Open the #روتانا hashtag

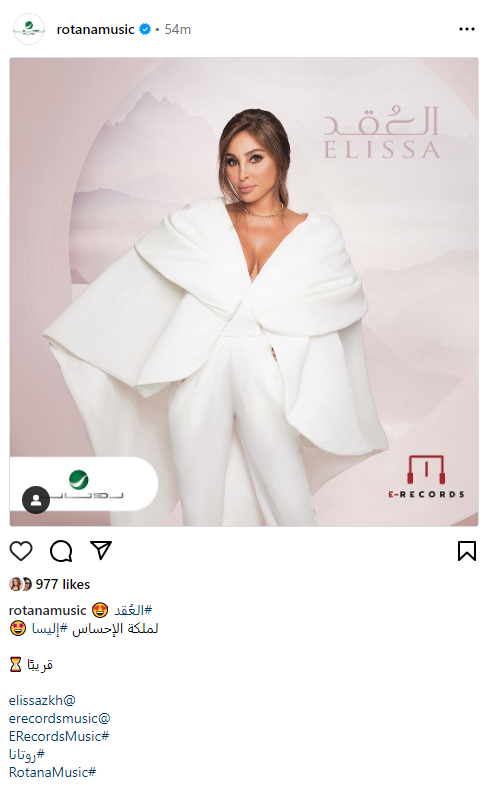(x=27, y=754)
